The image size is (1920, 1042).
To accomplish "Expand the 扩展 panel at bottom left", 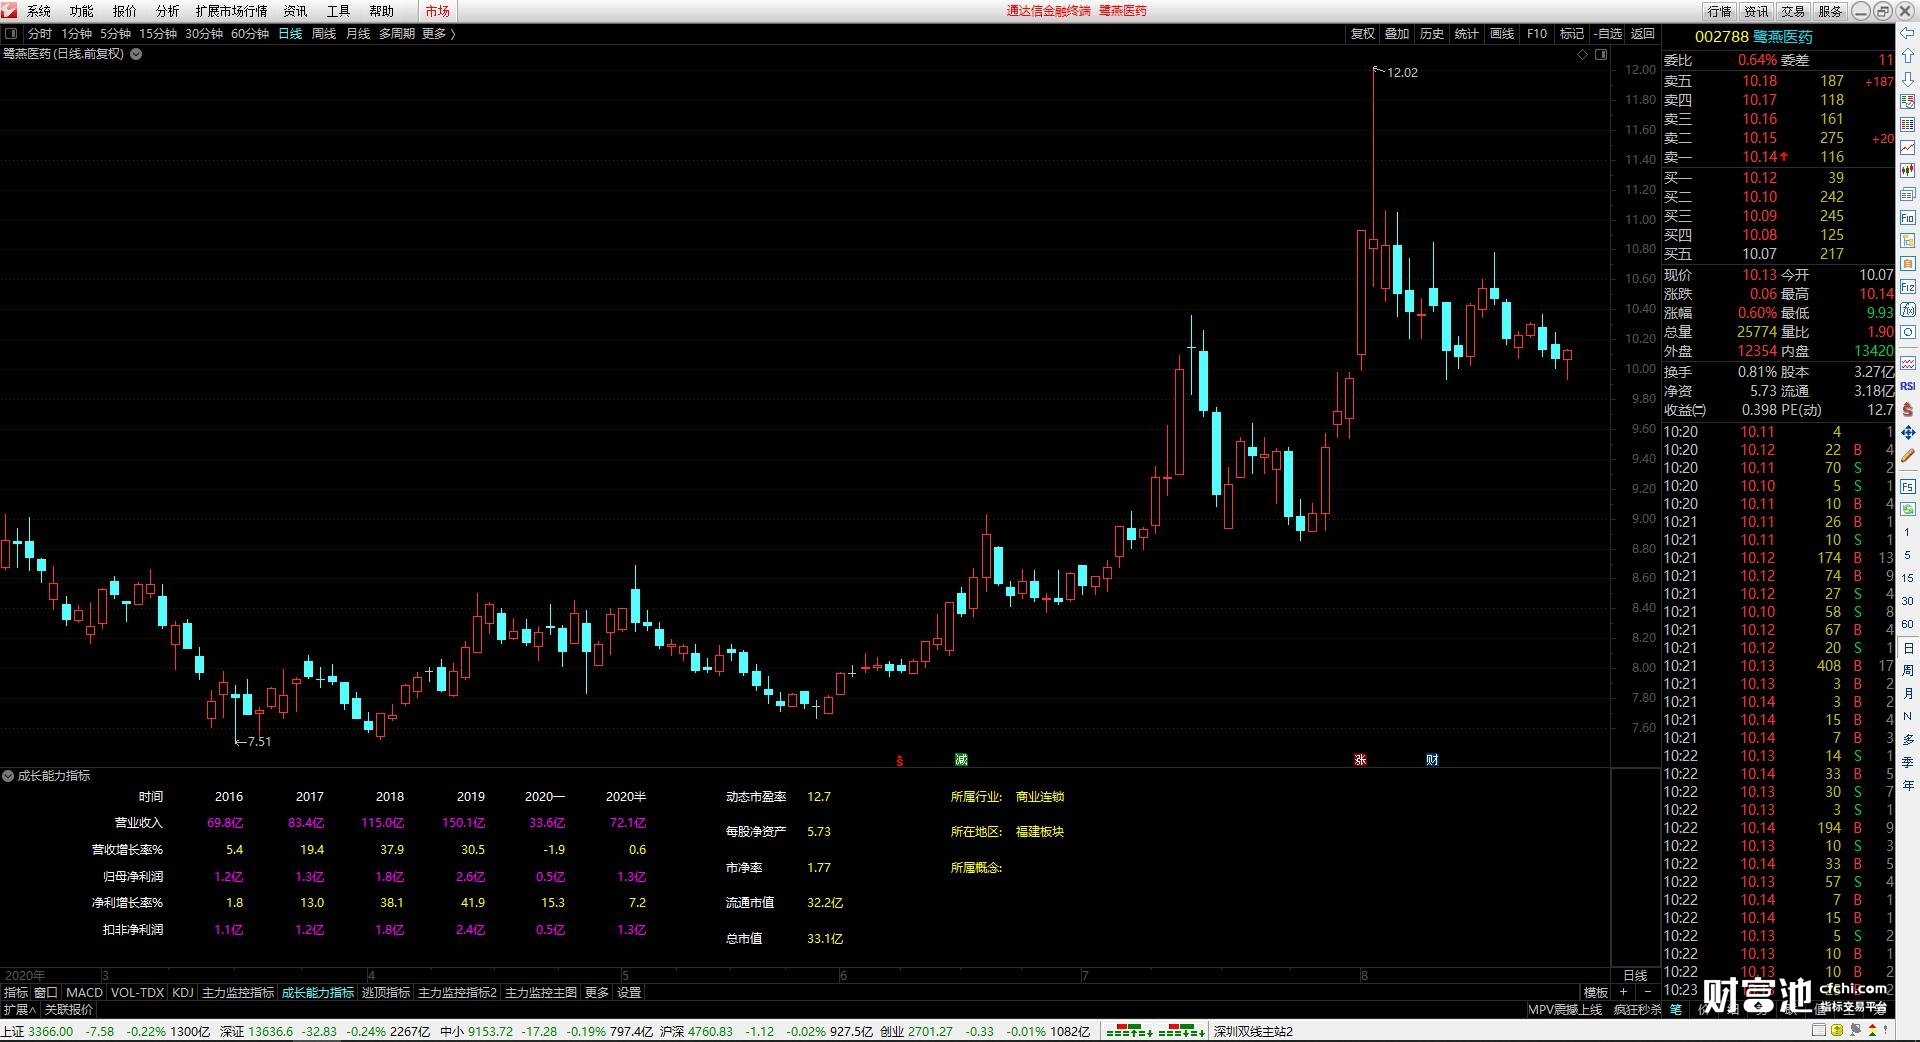I will click(19, 1010).
